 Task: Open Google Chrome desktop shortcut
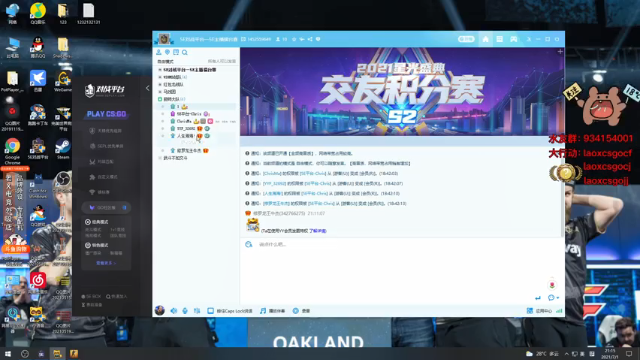click(12, 149)
